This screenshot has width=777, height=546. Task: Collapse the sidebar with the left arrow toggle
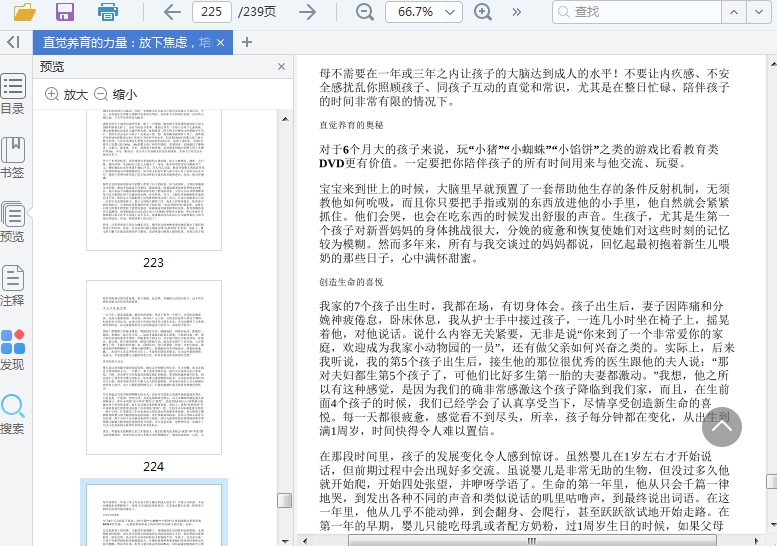click(13, 42)
